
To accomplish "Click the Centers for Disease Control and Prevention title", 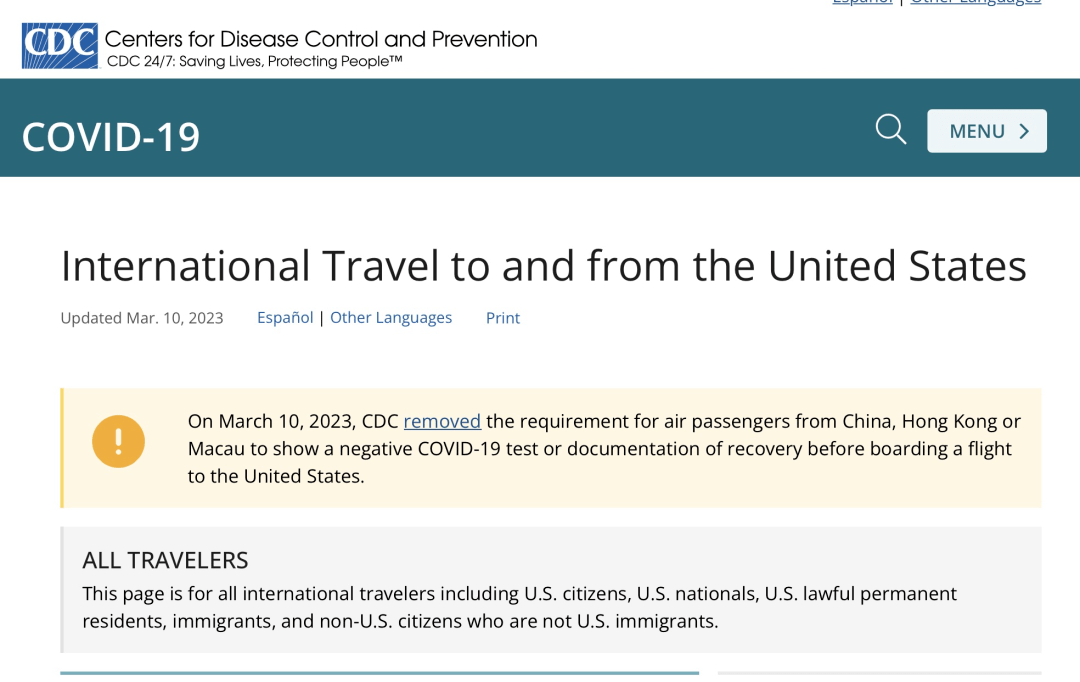I will 321,39.
